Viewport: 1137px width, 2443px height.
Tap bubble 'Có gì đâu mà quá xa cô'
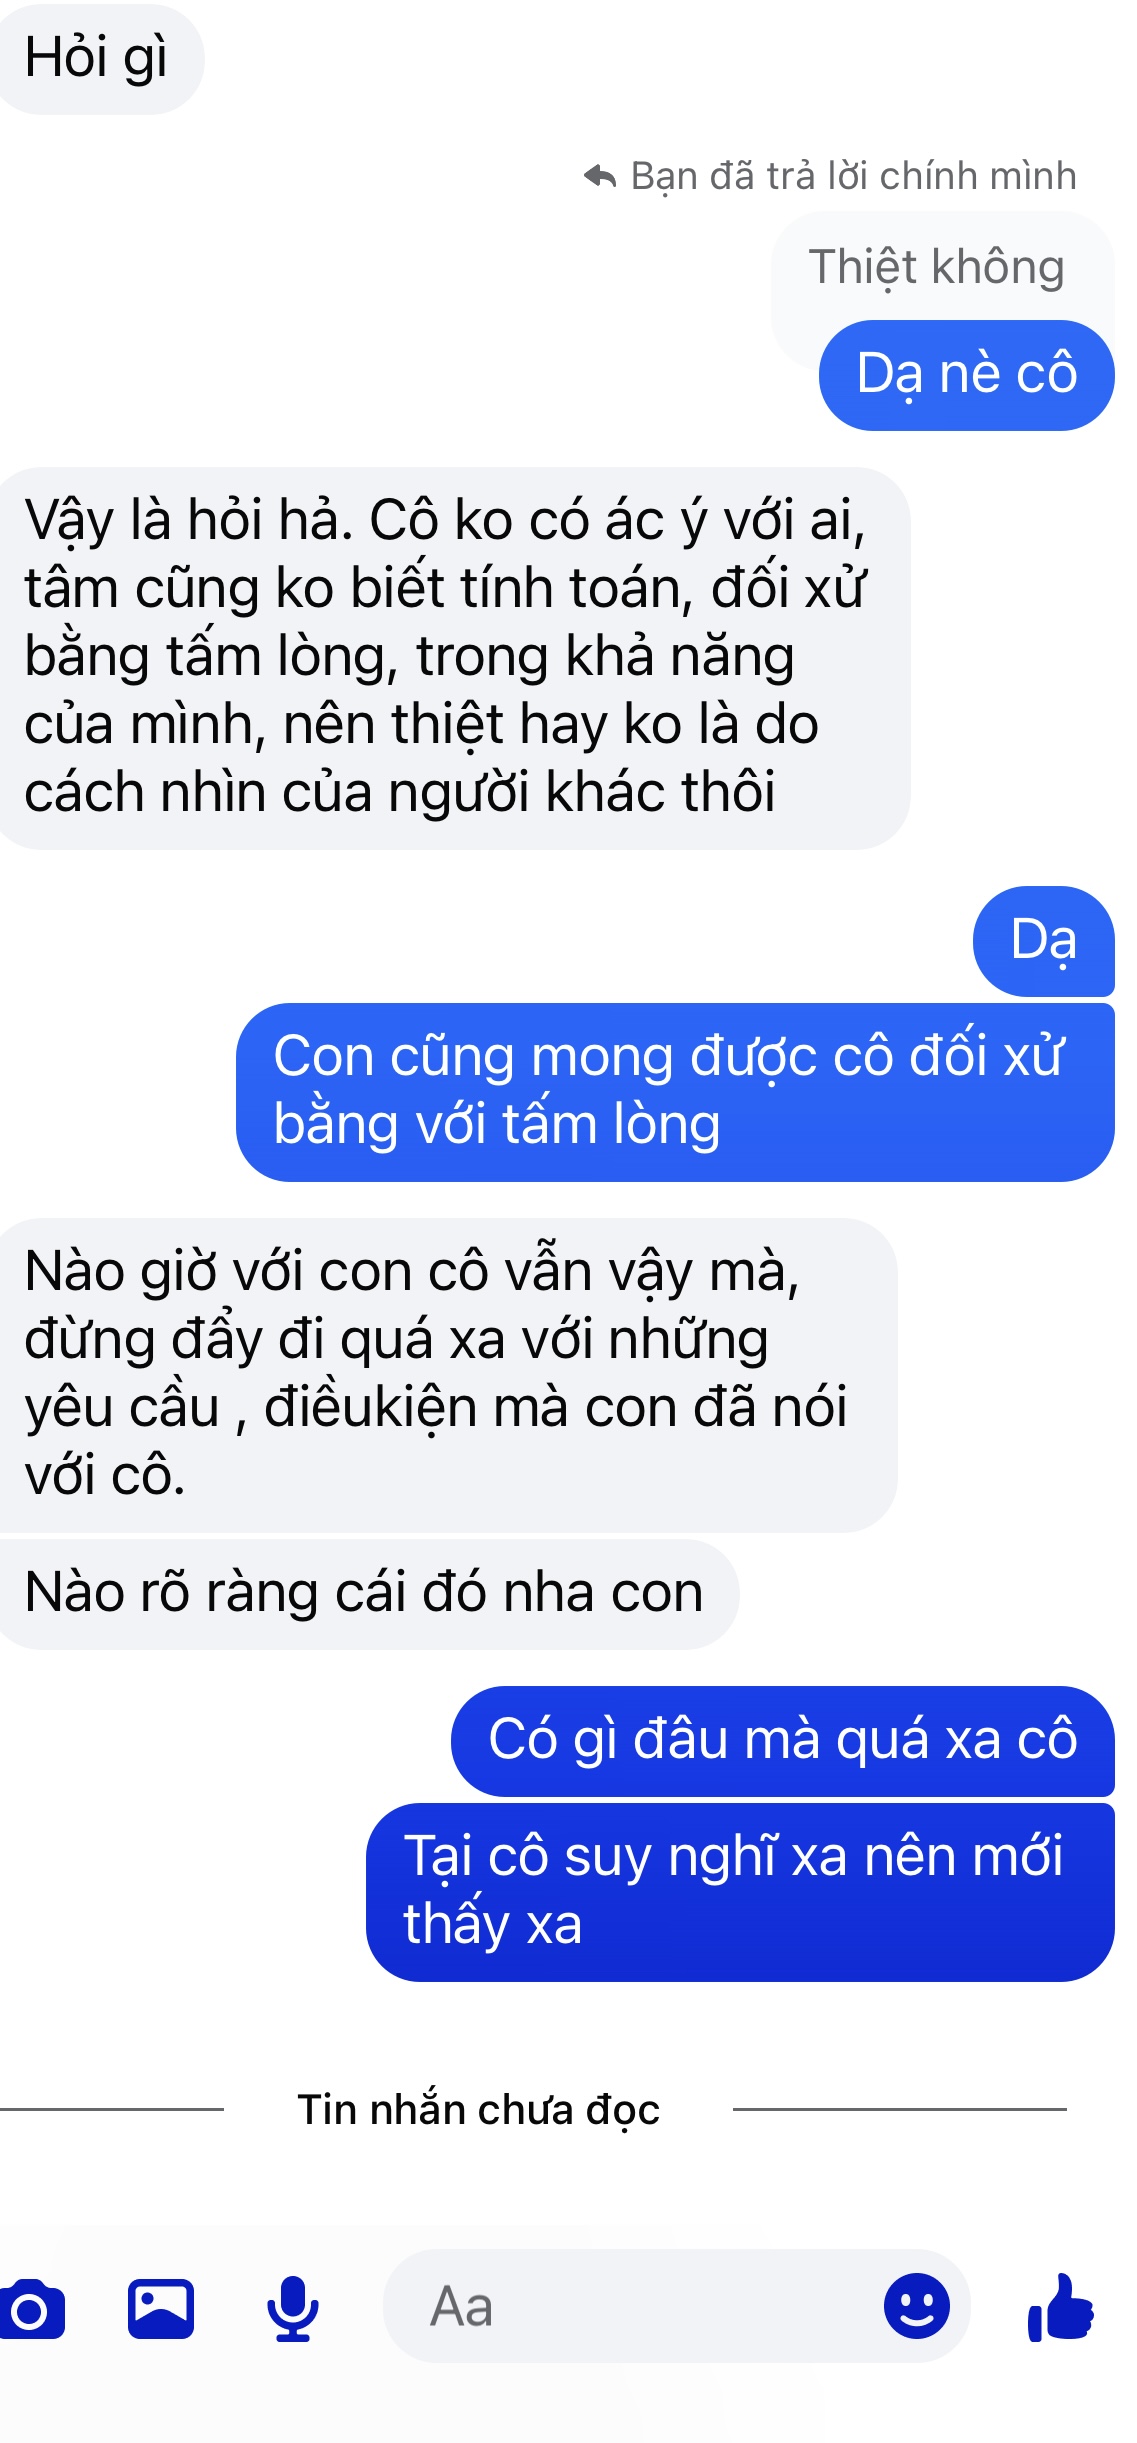782,1741
